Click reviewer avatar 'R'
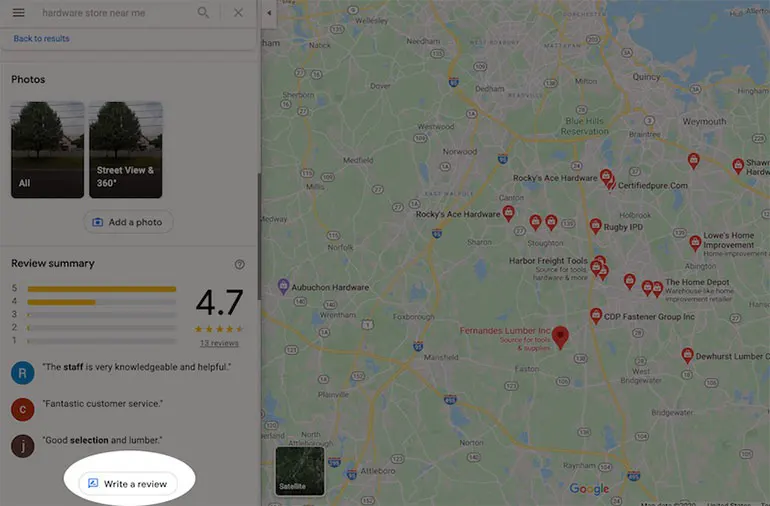The width and height of the screenshot is (770, 506). click(x=23, y=373)
